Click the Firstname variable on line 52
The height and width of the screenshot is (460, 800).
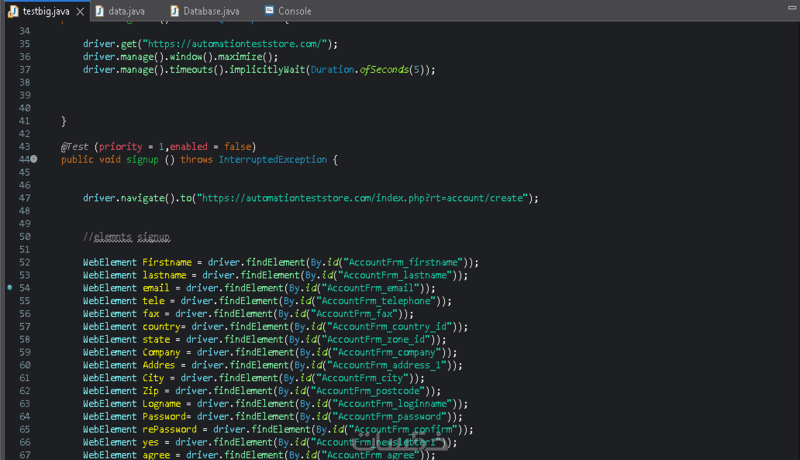point(167,262)
